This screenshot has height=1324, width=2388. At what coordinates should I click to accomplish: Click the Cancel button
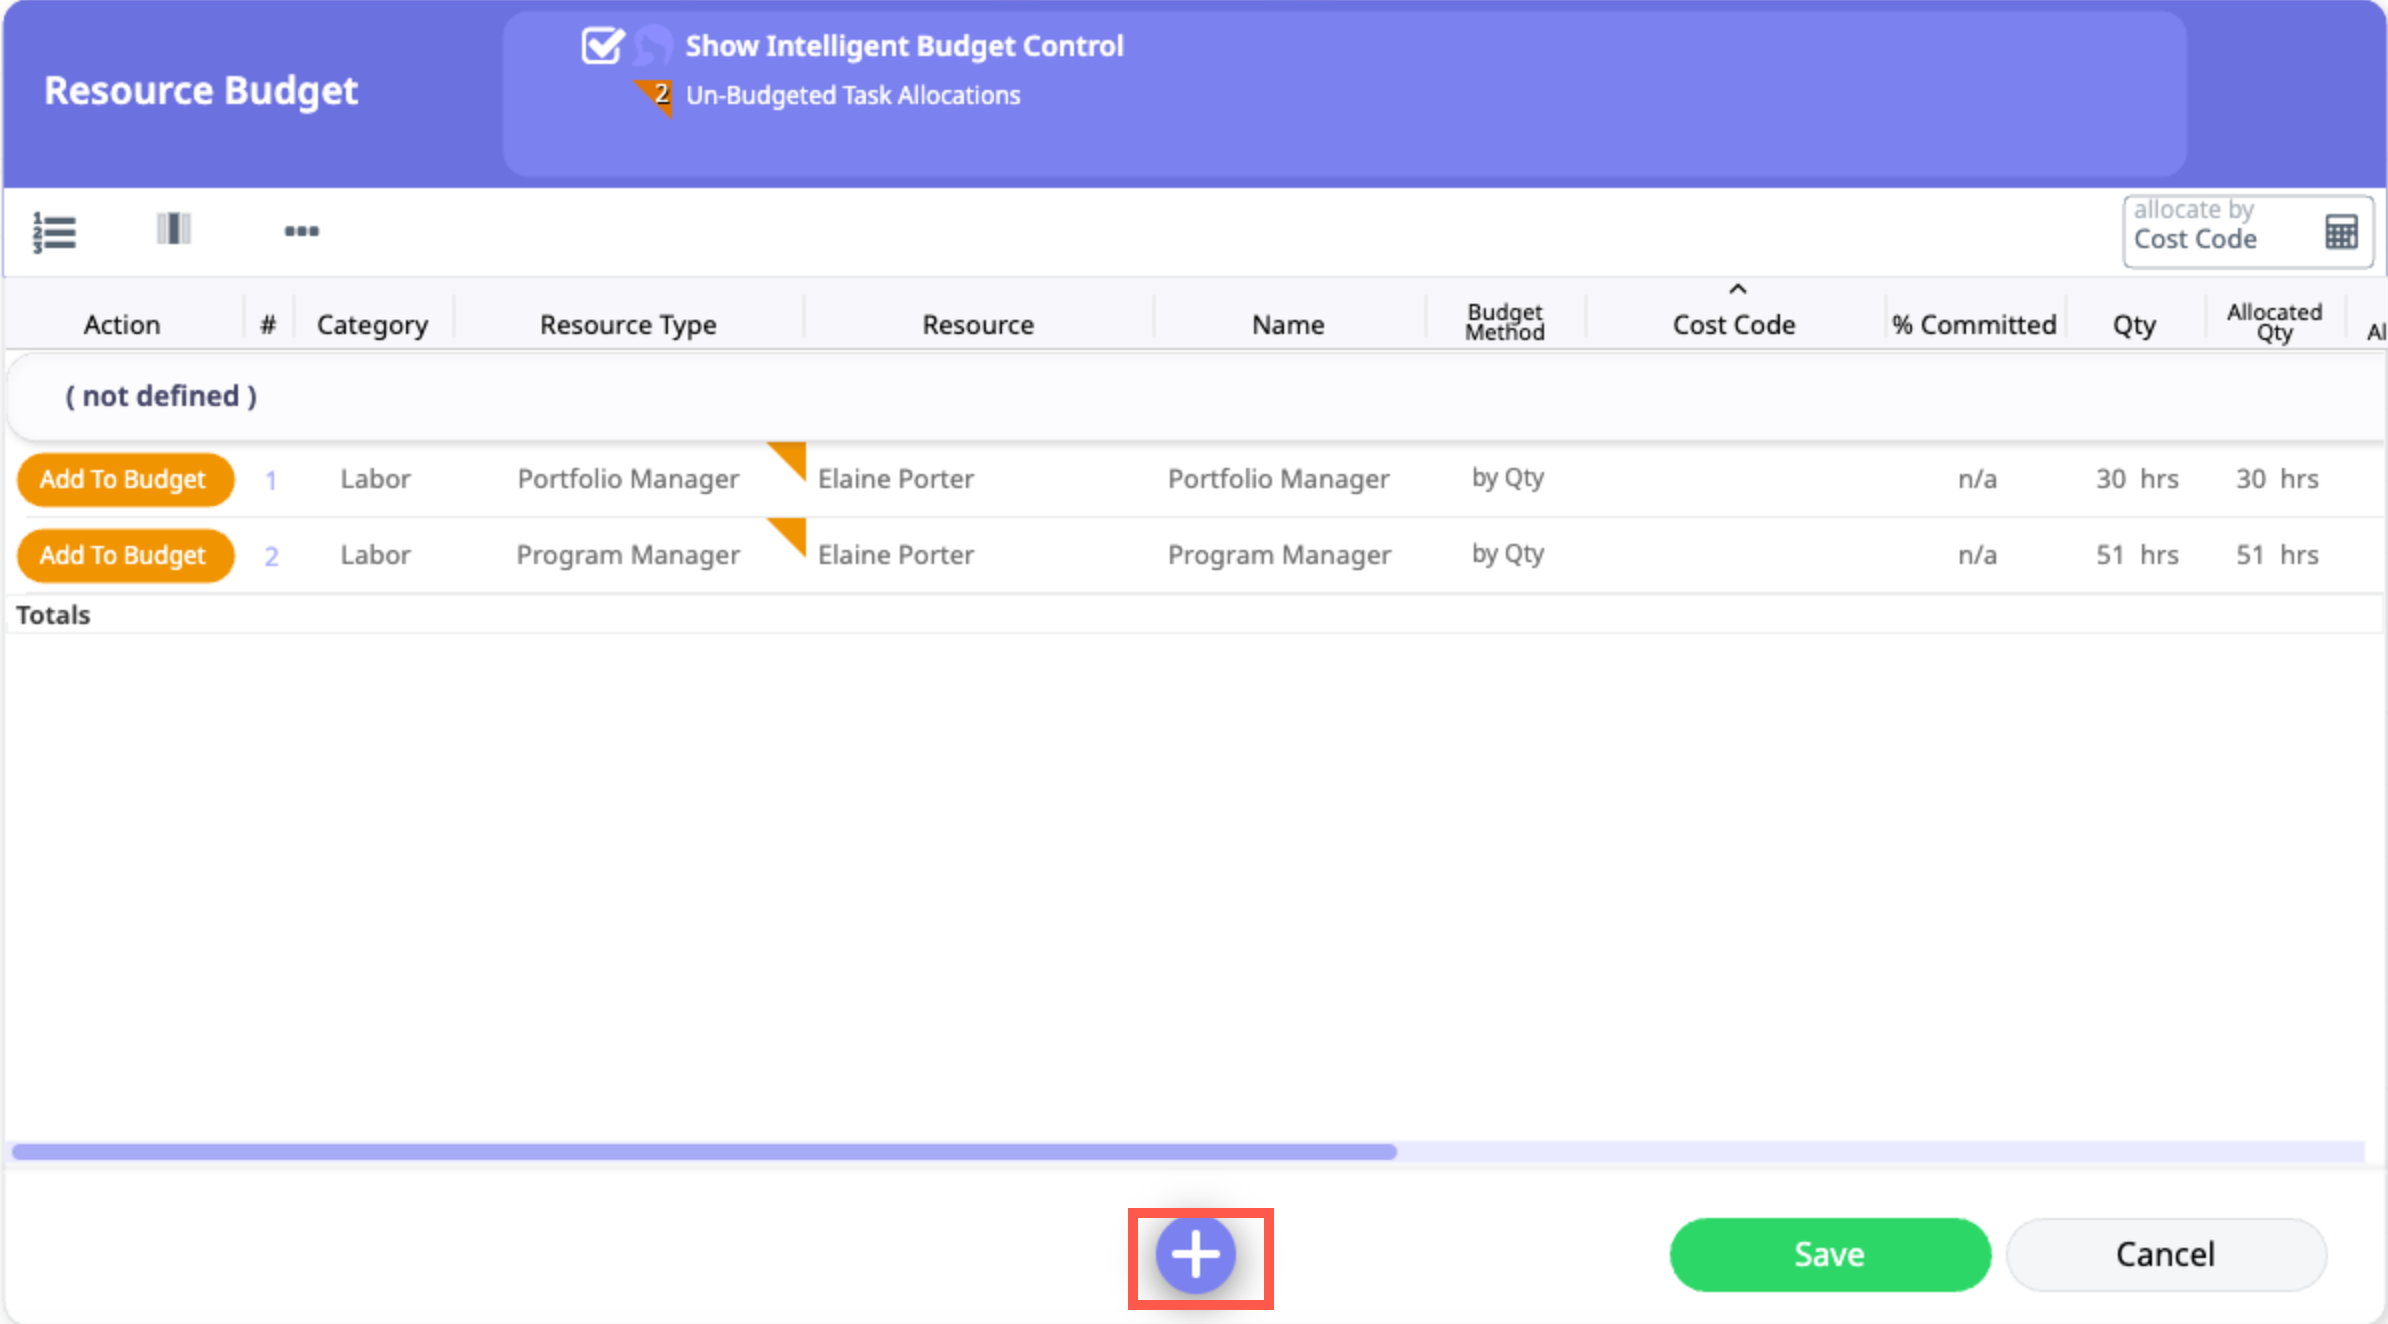(2166, 1254)
